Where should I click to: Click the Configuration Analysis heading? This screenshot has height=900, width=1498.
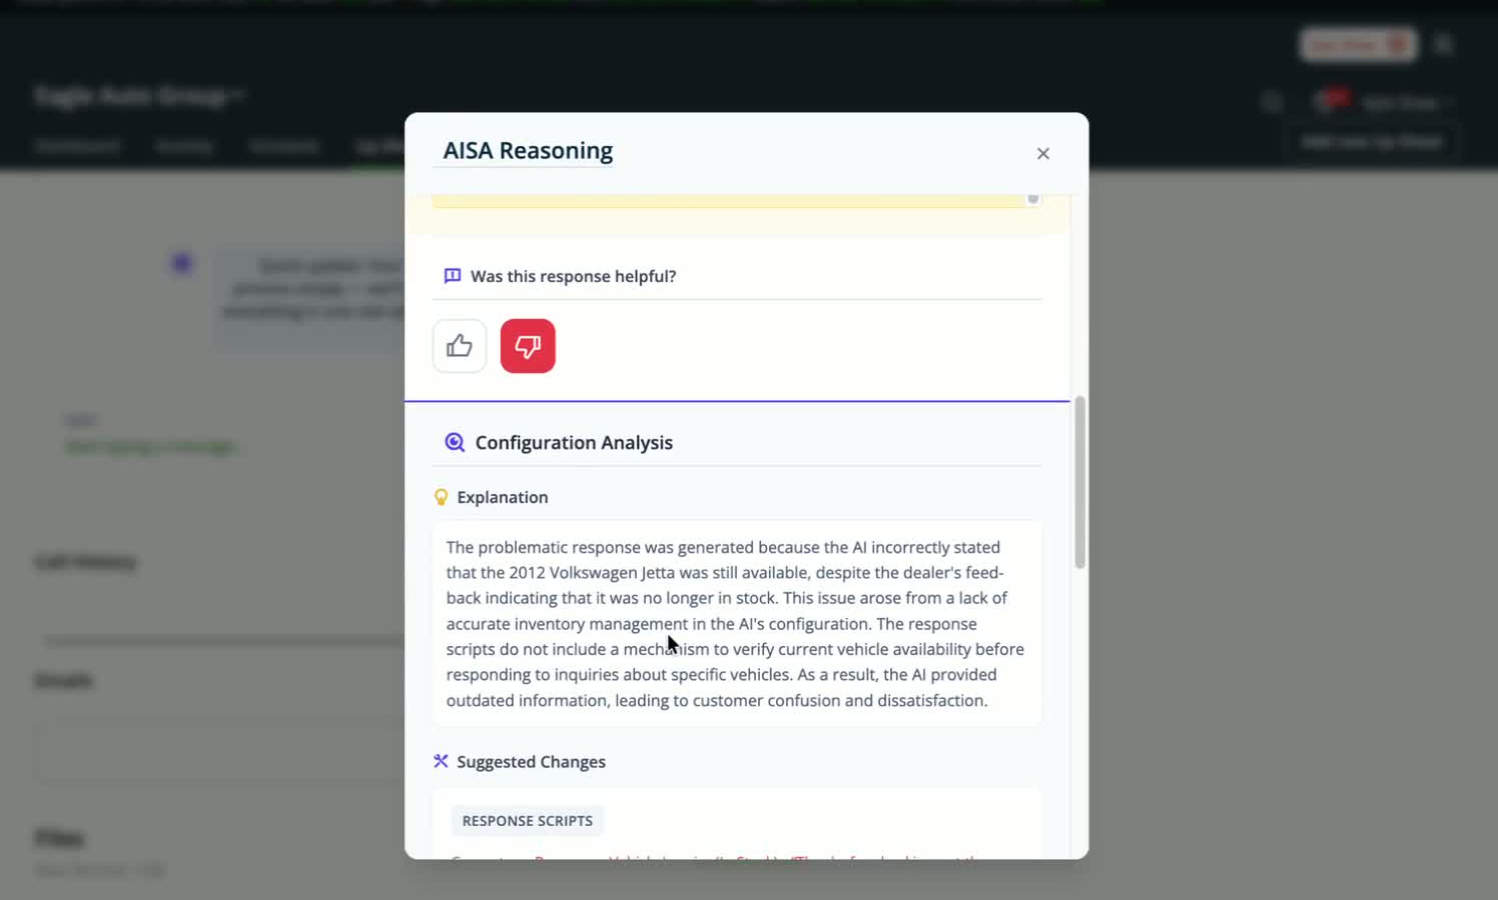573,442
